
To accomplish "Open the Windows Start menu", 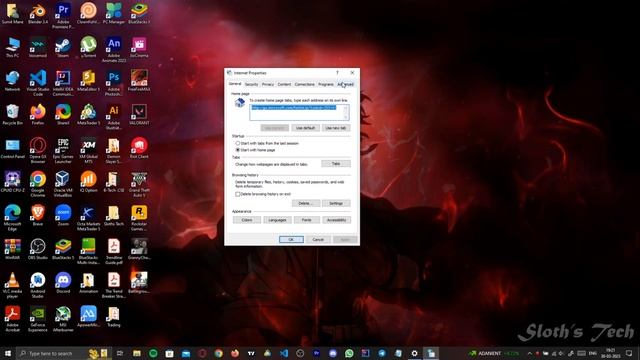I will pyautogui.click(x=8, y=353).
